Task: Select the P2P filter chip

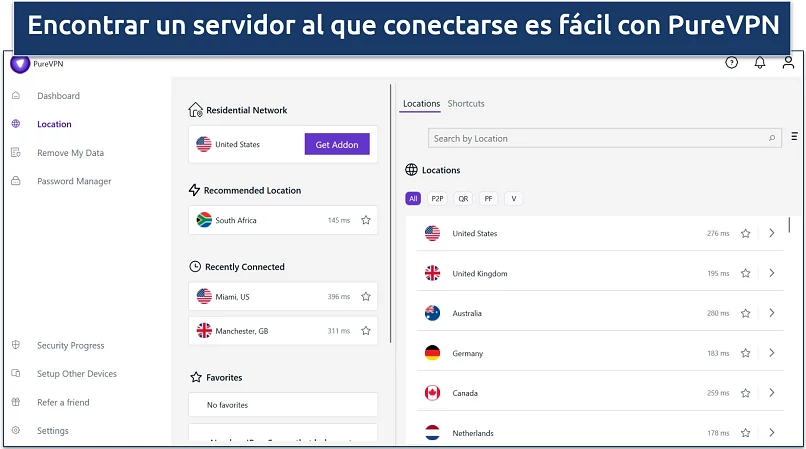Action: tap(437, 199)
